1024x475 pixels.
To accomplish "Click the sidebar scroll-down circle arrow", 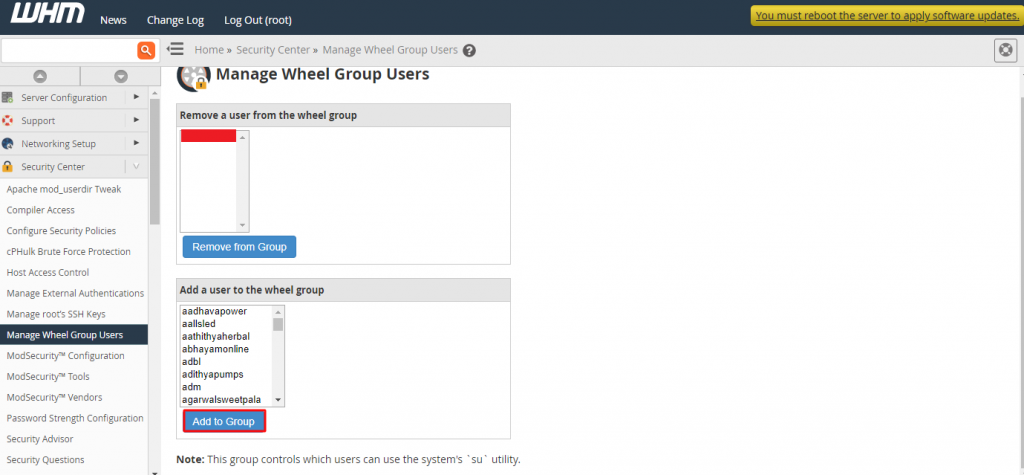I will point(120,76).
